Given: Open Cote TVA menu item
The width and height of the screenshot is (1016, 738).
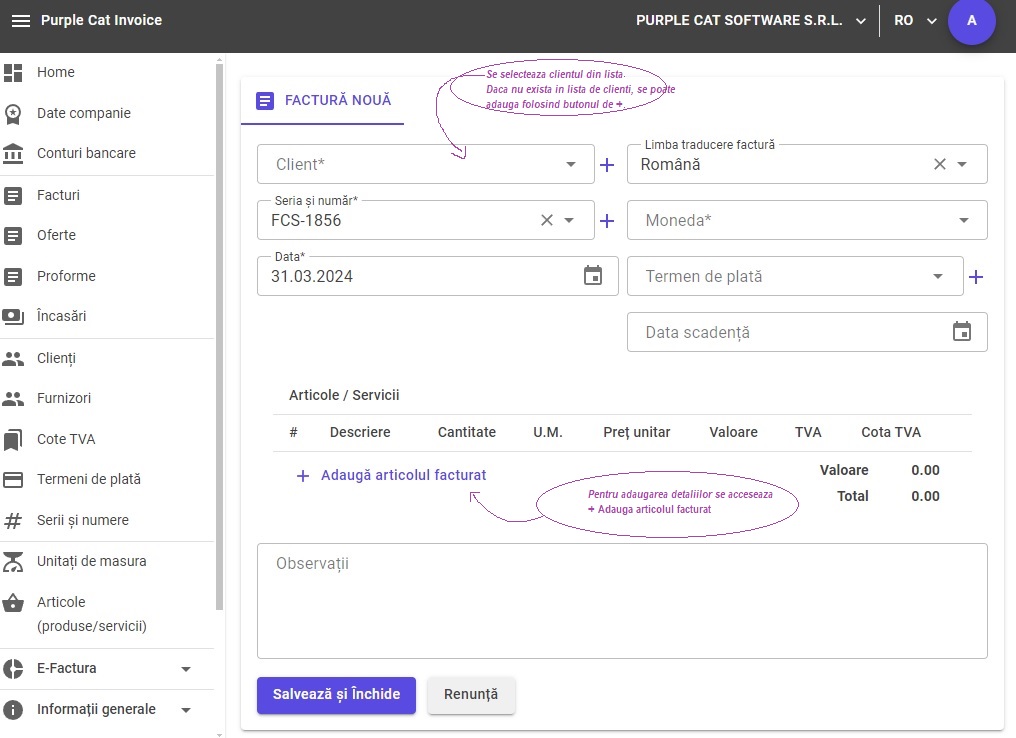Looking at the screenshot, I should tap(66, 439).
